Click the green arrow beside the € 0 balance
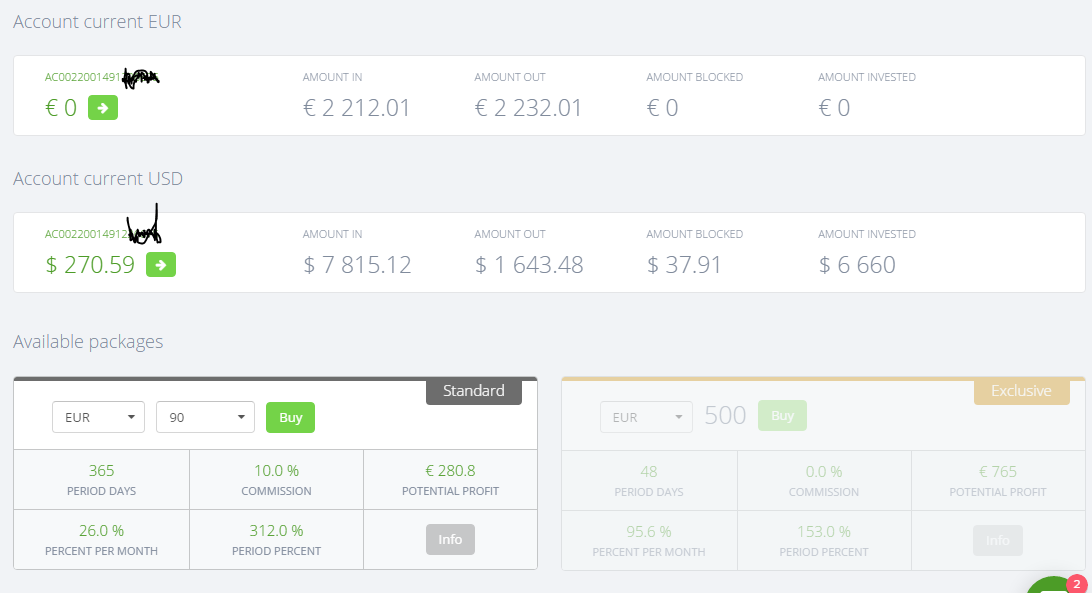 tap(103, 107)
